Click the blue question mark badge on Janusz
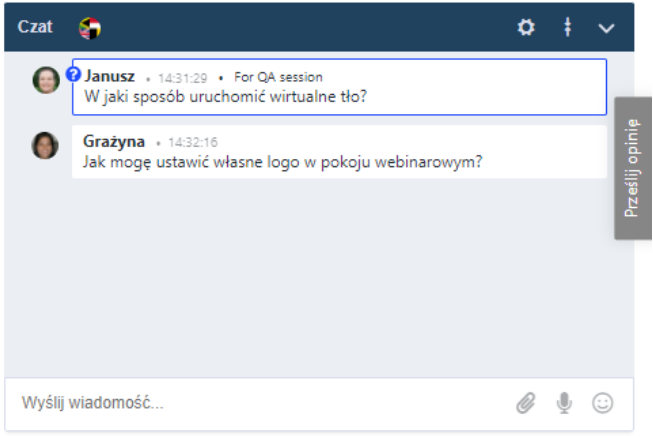 tap(73, 75)
